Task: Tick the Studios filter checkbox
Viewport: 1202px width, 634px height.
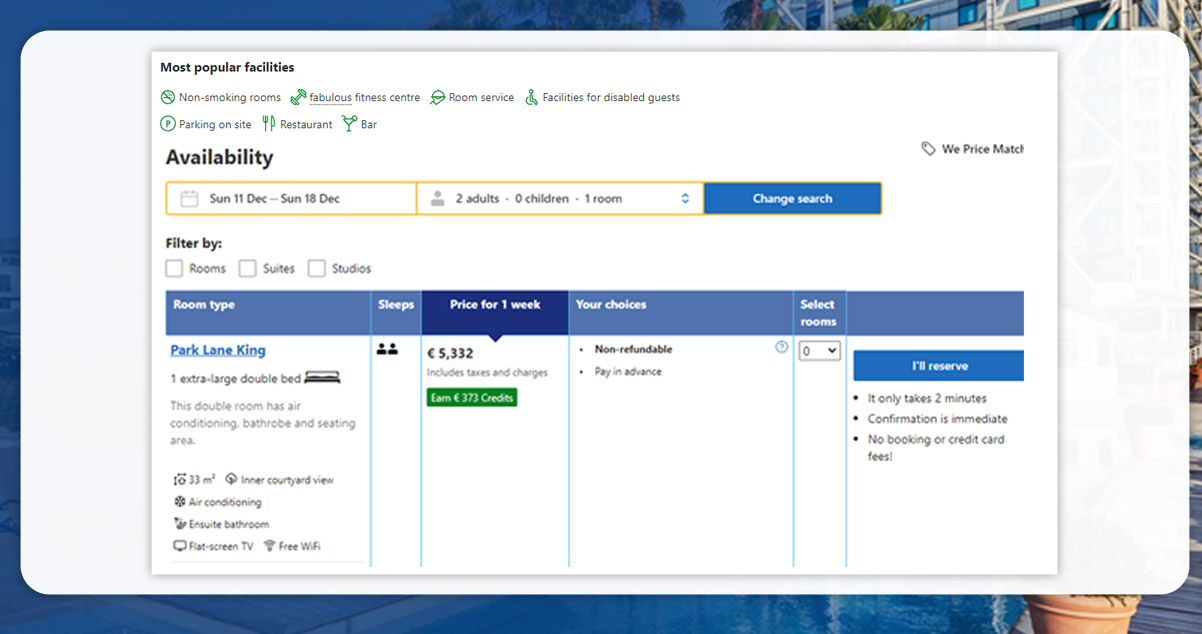Action: pyautogui.click(x=316, y=268)
